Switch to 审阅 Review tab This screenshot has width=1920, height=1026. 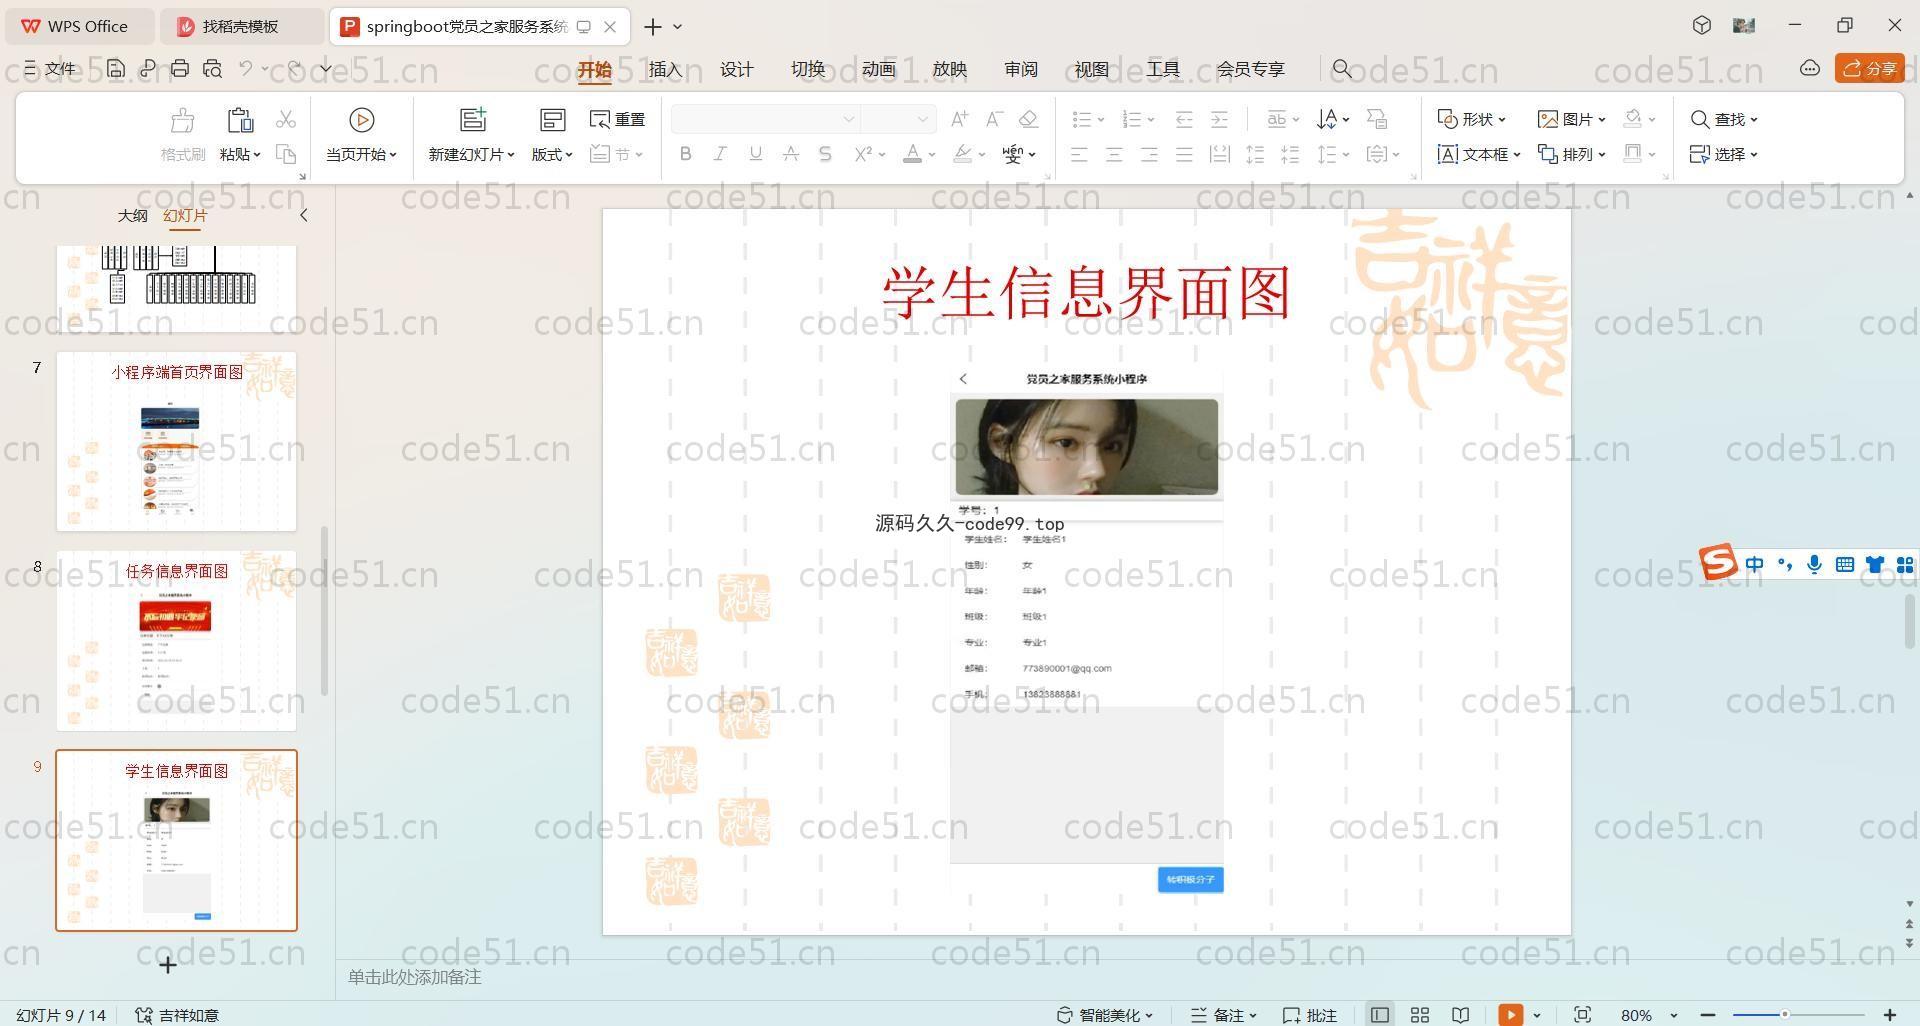(1021, 69)
